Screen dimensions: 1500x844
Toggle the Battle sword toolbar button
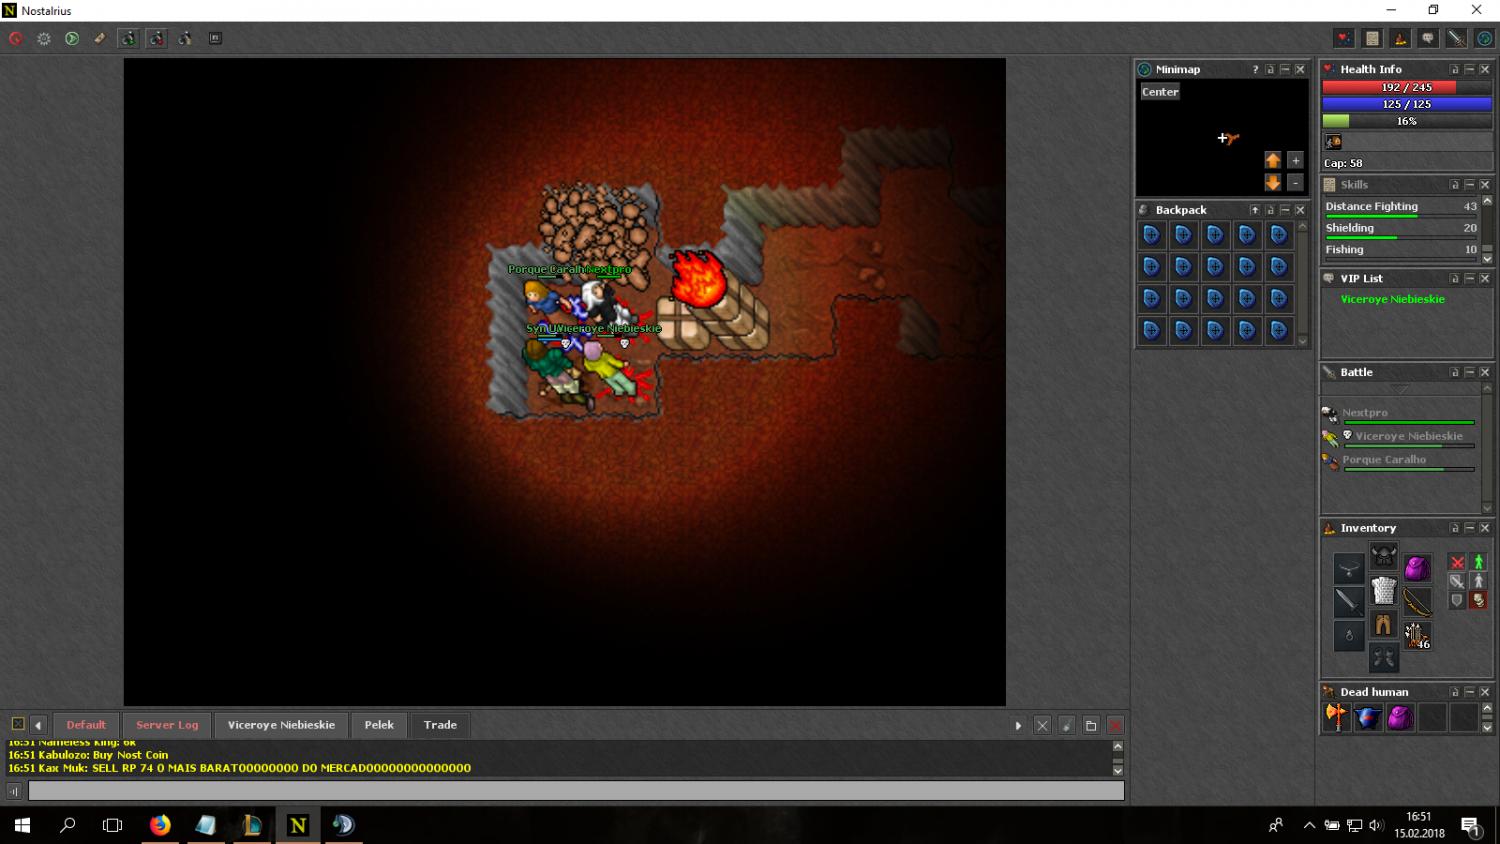(1456, 38)
